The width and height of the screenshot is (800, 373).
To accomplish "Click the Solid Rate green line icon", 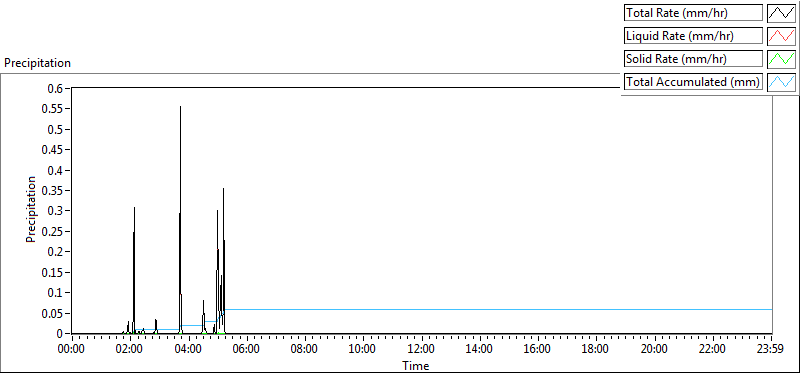I will pyautogui.click(x=782, y=59).
